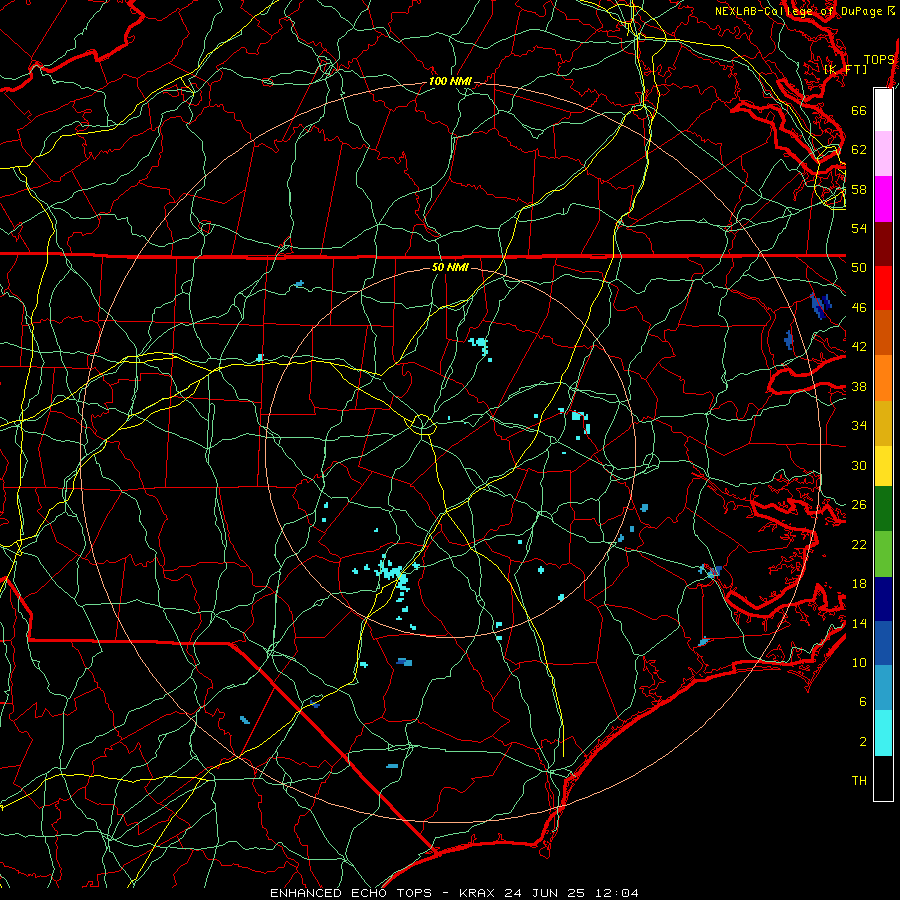Click the sky blue legend swatch
This screenshot has height=900, width=900.
(x=883, y=687)
